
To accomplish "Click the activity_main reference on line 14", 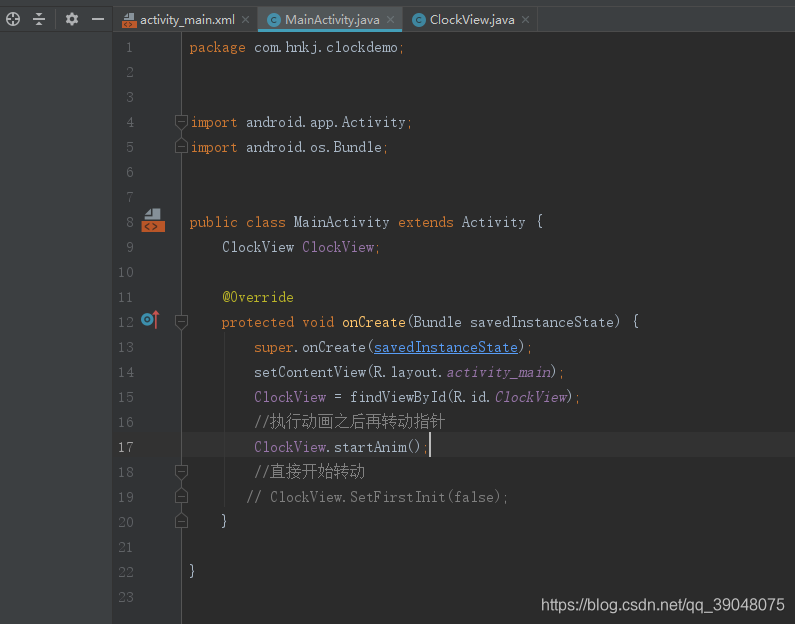I will point(498,372).
